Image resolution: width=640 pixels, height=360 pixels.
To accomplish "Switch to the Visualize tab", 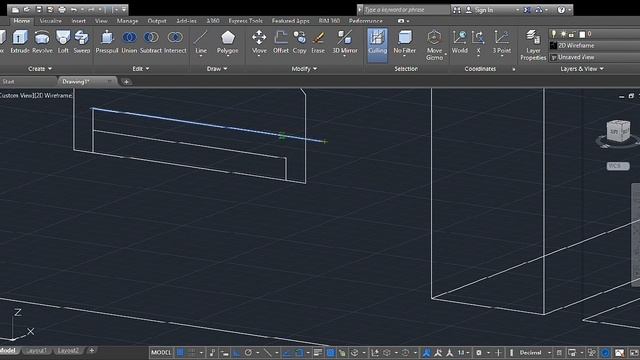I will tap(51, 20).
